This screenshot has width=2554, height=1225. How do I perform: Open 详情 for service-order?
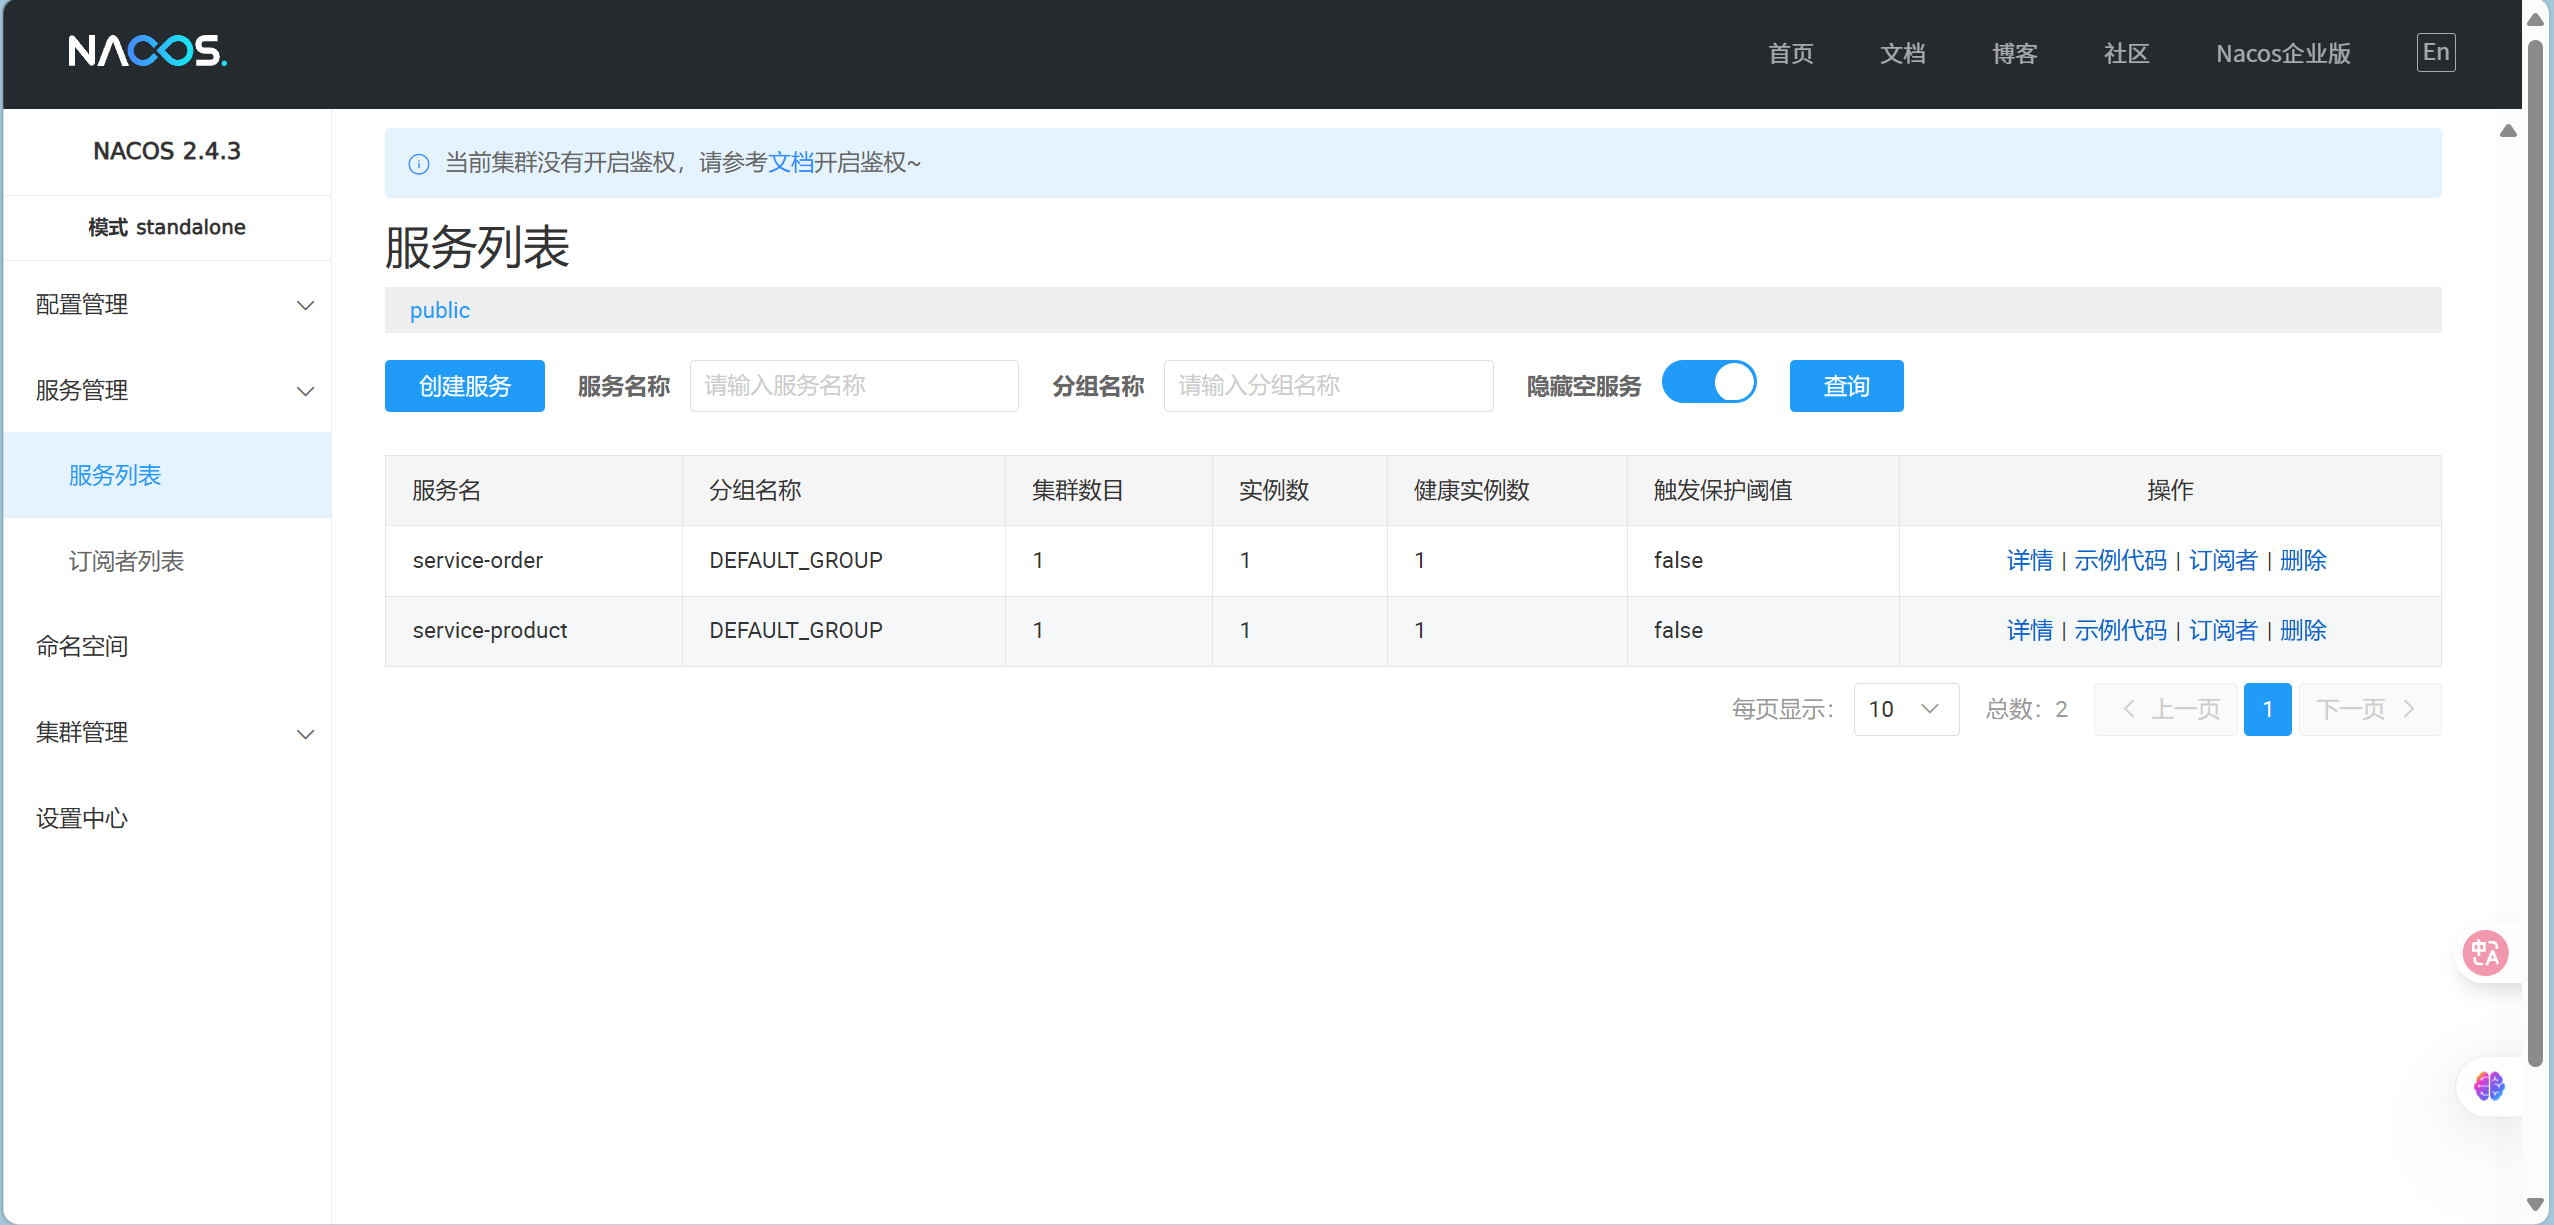point(2029,560)
